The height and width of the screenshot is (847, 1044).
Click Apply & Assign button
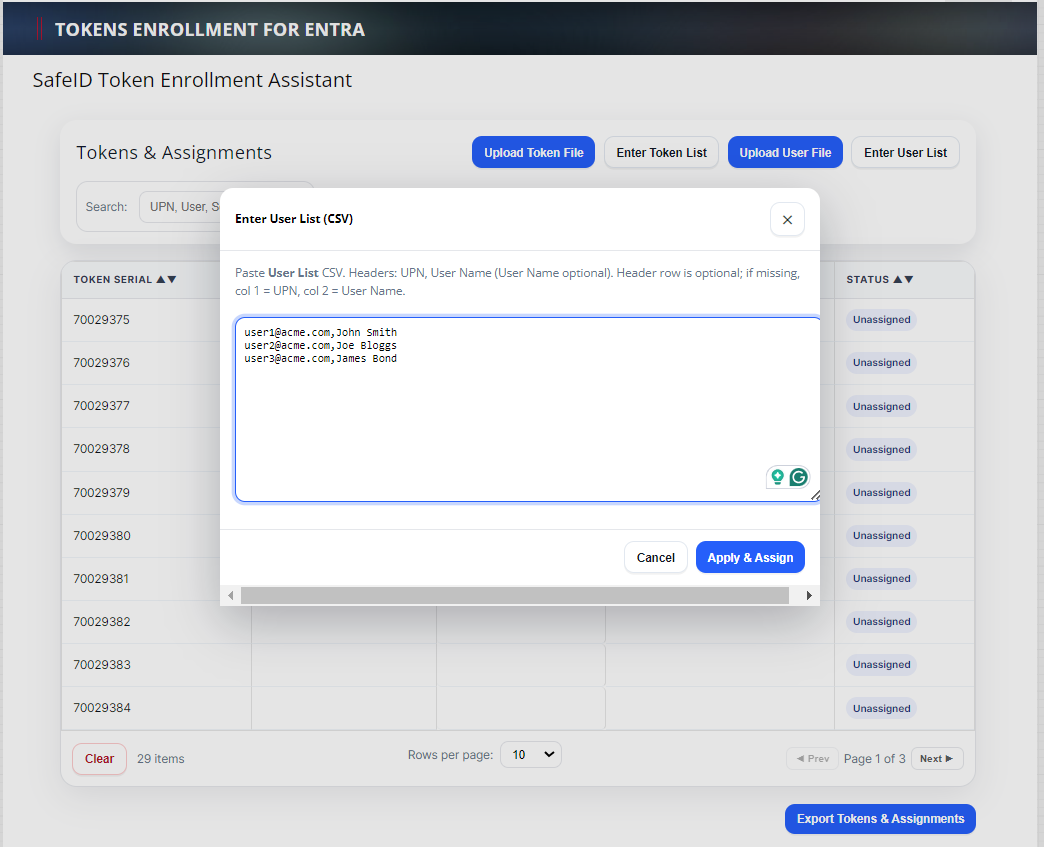coord(750,557)
